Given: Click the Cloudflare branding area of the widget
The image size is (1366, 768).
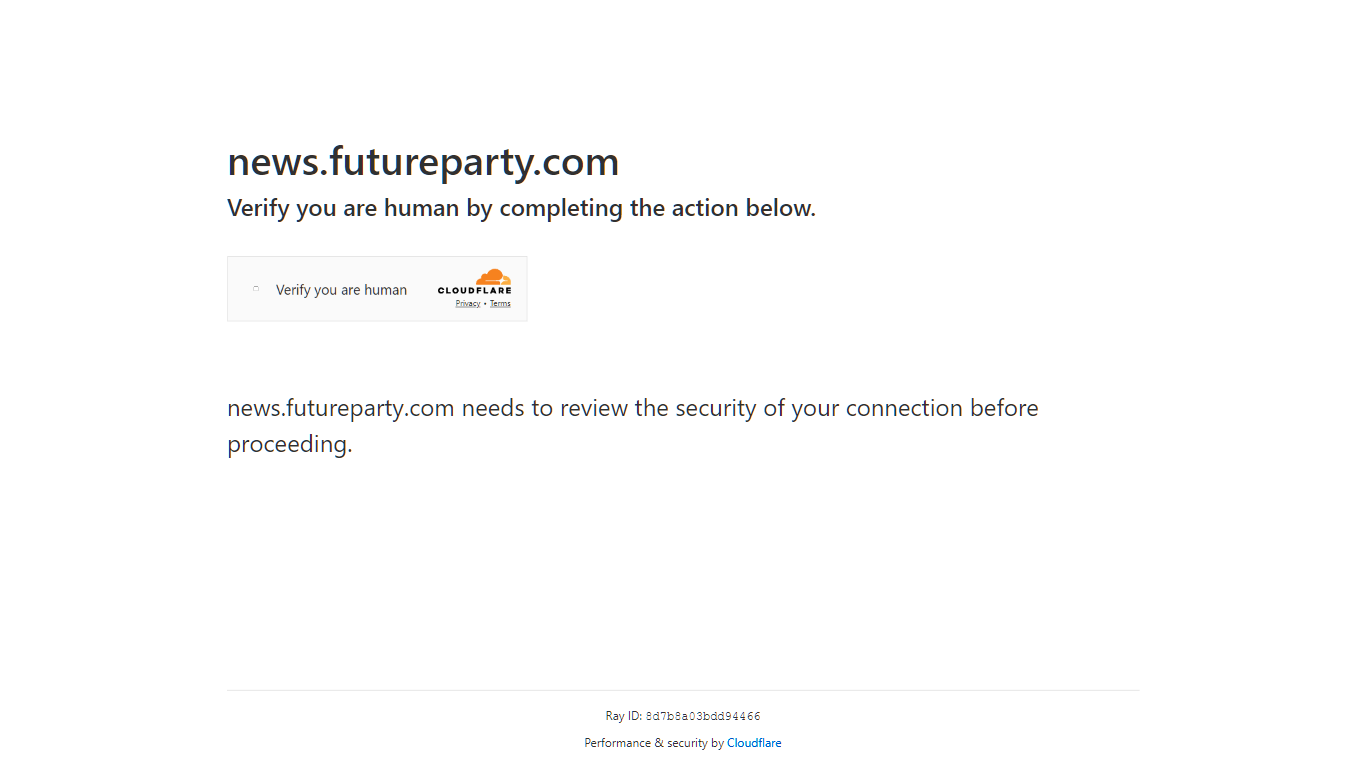Looking at the screenshot, I should point(475,289).
